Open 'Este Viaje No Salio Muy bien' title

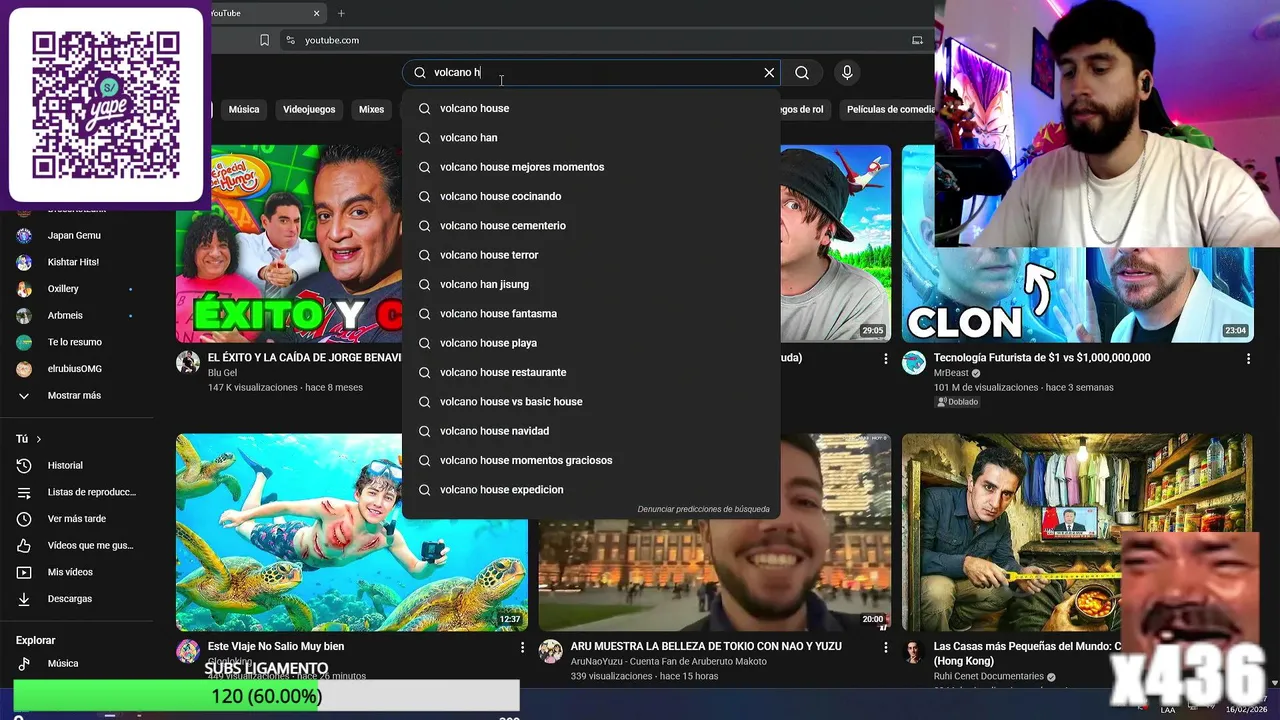tap(276, 647)
